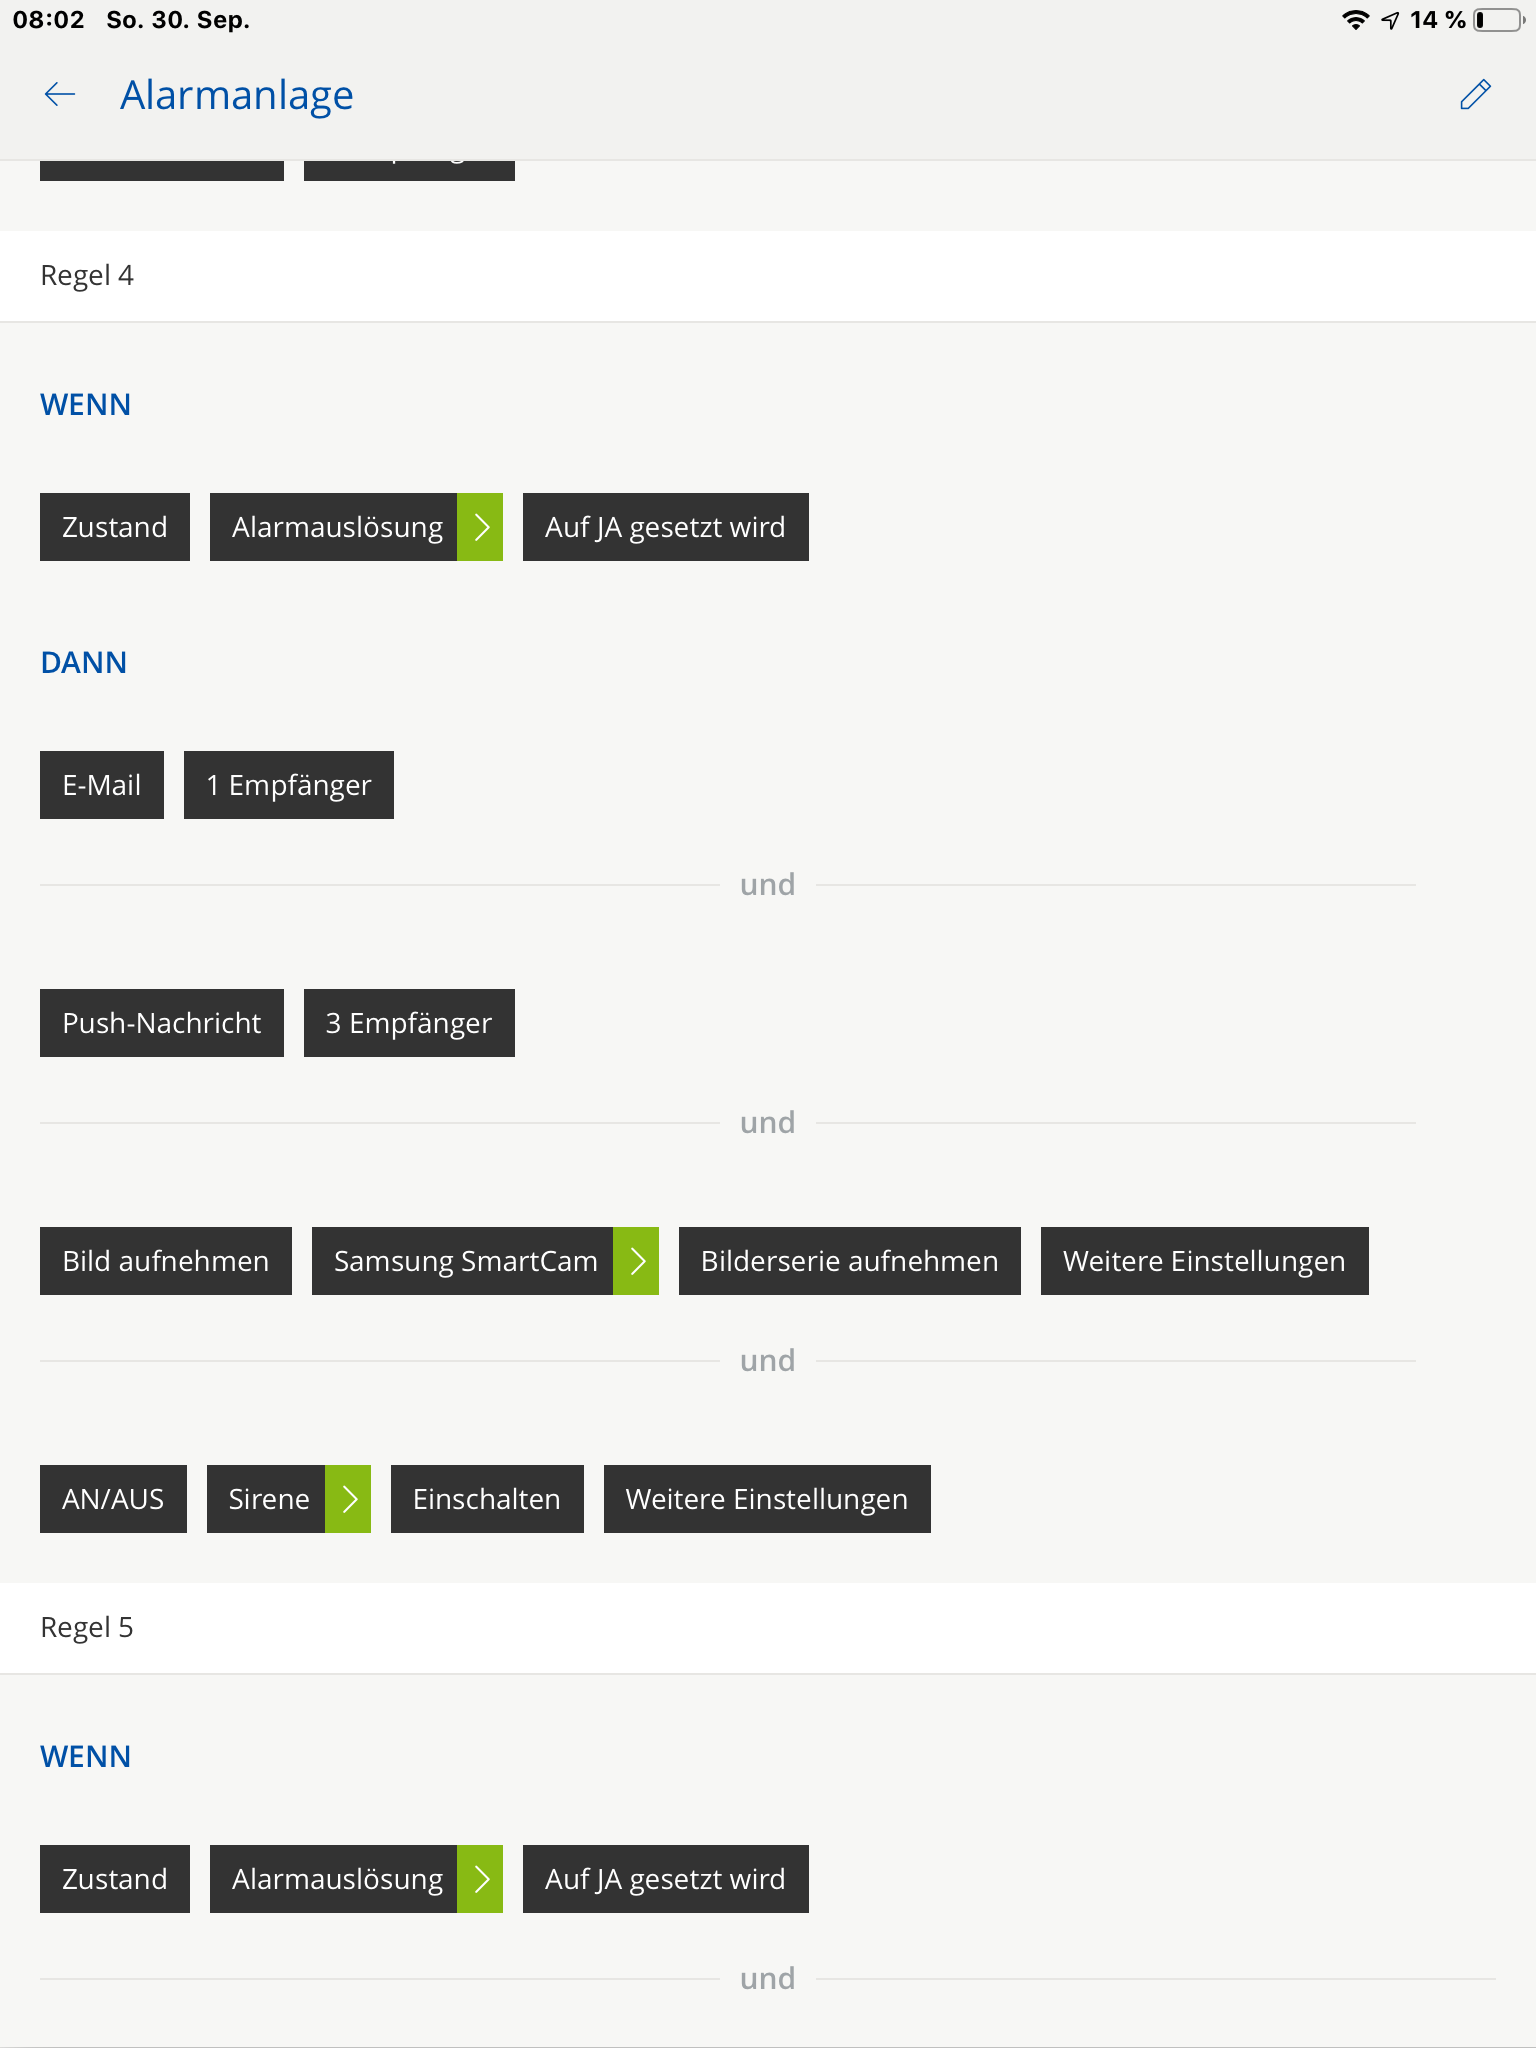
Task: Tap the Regel 4 Zustand tag
Action: (115, 527)
